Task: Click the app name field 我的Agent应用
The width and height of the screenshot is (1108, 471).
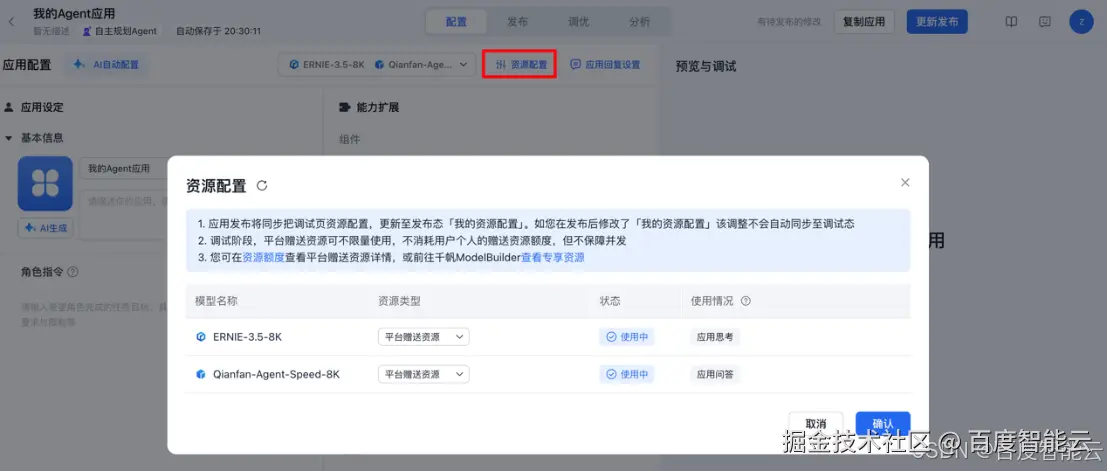Action: click(124, 168)
